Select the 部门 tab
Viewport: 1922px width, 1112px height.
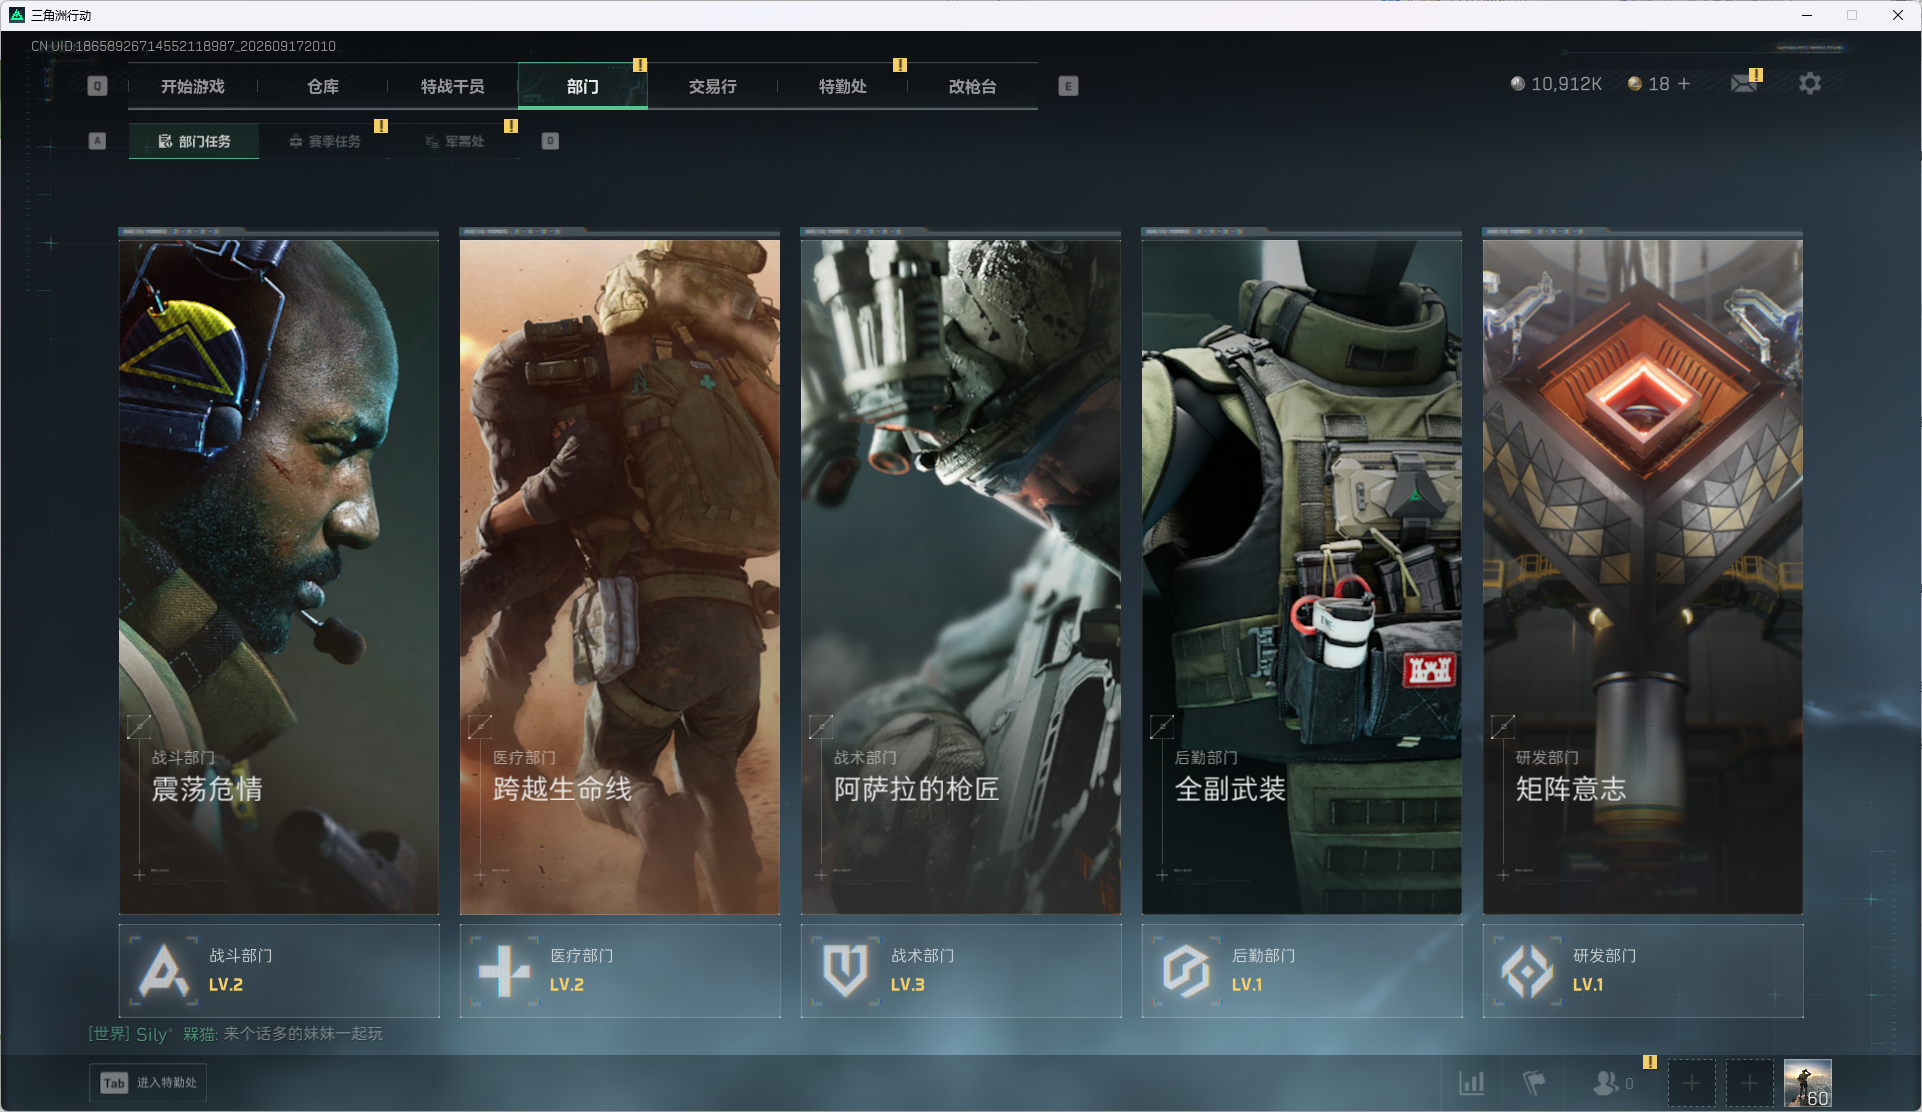click(583, 86)
